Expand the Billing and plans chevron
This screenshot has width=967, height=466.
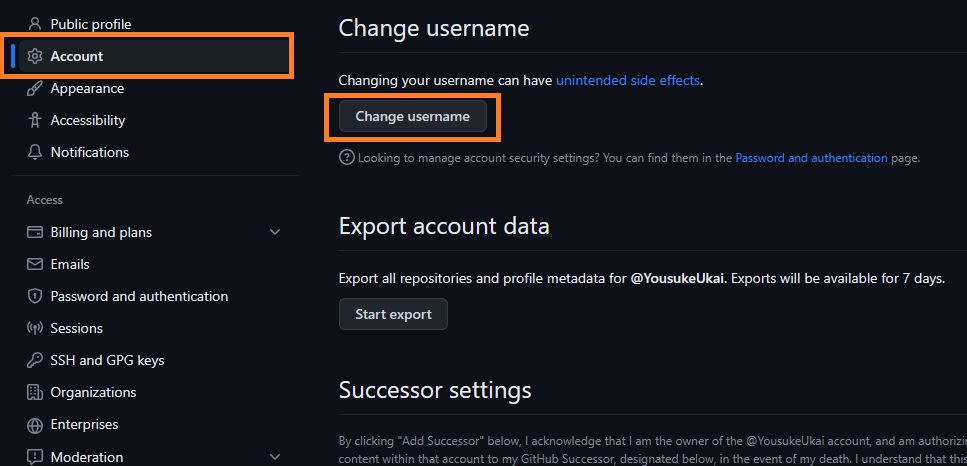click(x=275, y=232)
